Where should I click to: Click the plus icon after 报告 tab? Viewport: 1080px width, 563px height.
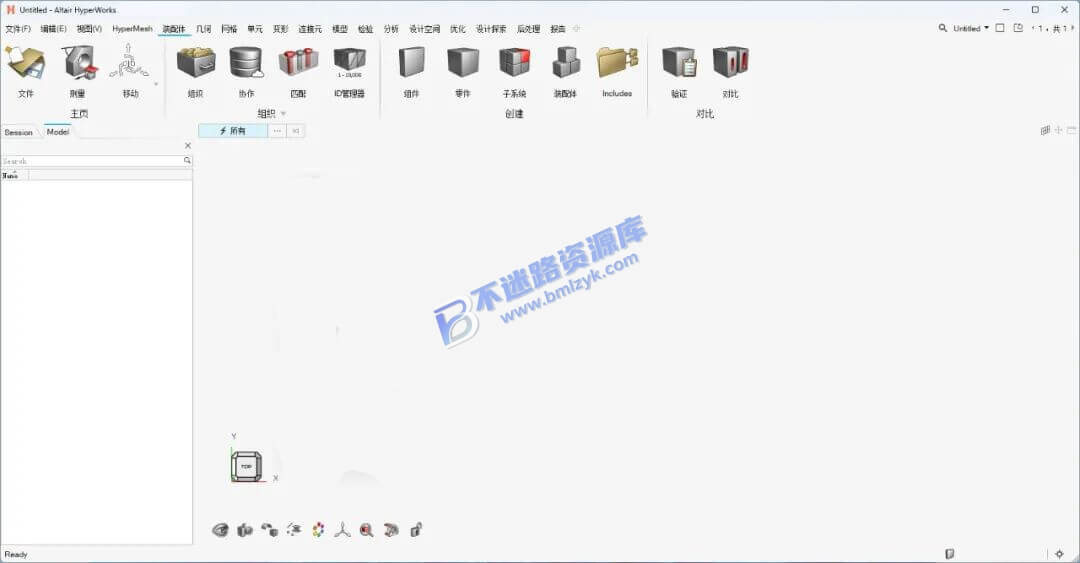577,29
